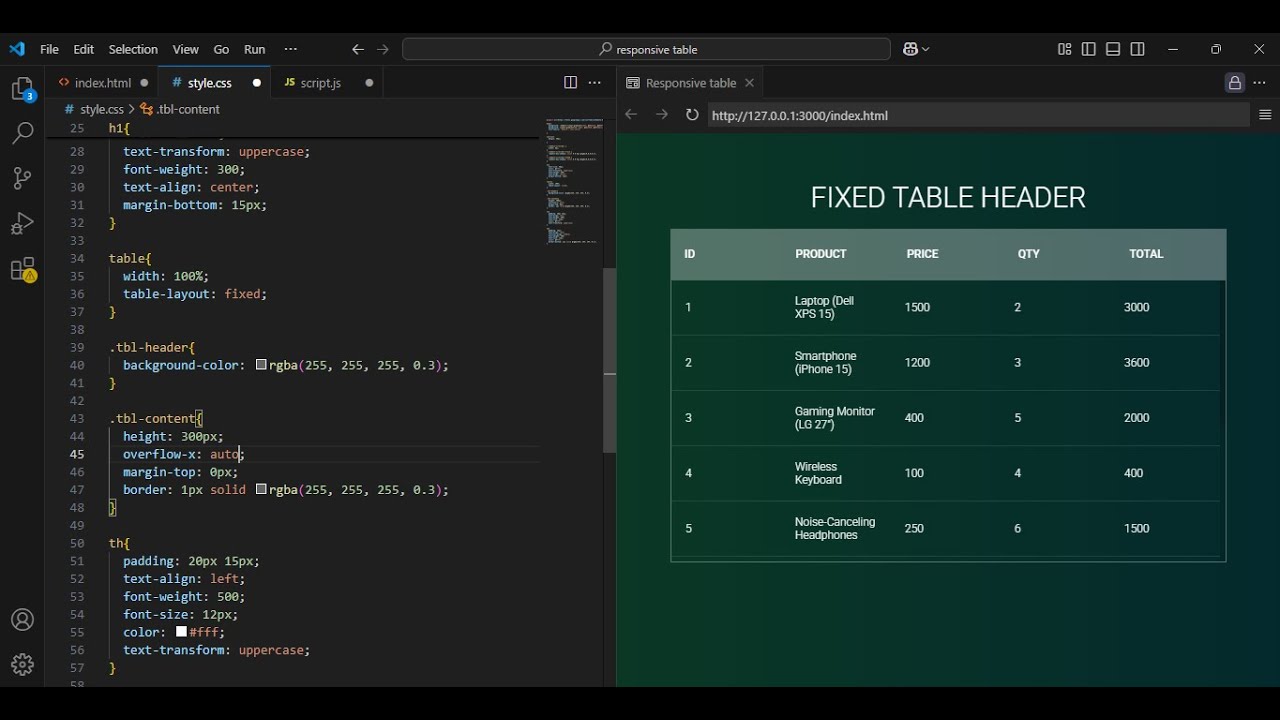The image size is (1280, 720).
Task: Open the Edit menu
Action: [x=84, y=49]
